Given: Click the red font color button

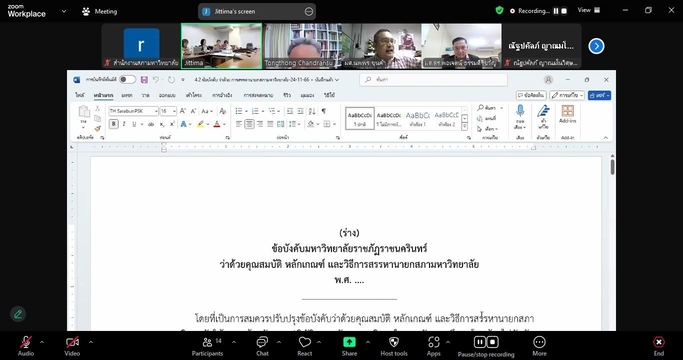Looking at the screenshot, I should coord(217,124).
